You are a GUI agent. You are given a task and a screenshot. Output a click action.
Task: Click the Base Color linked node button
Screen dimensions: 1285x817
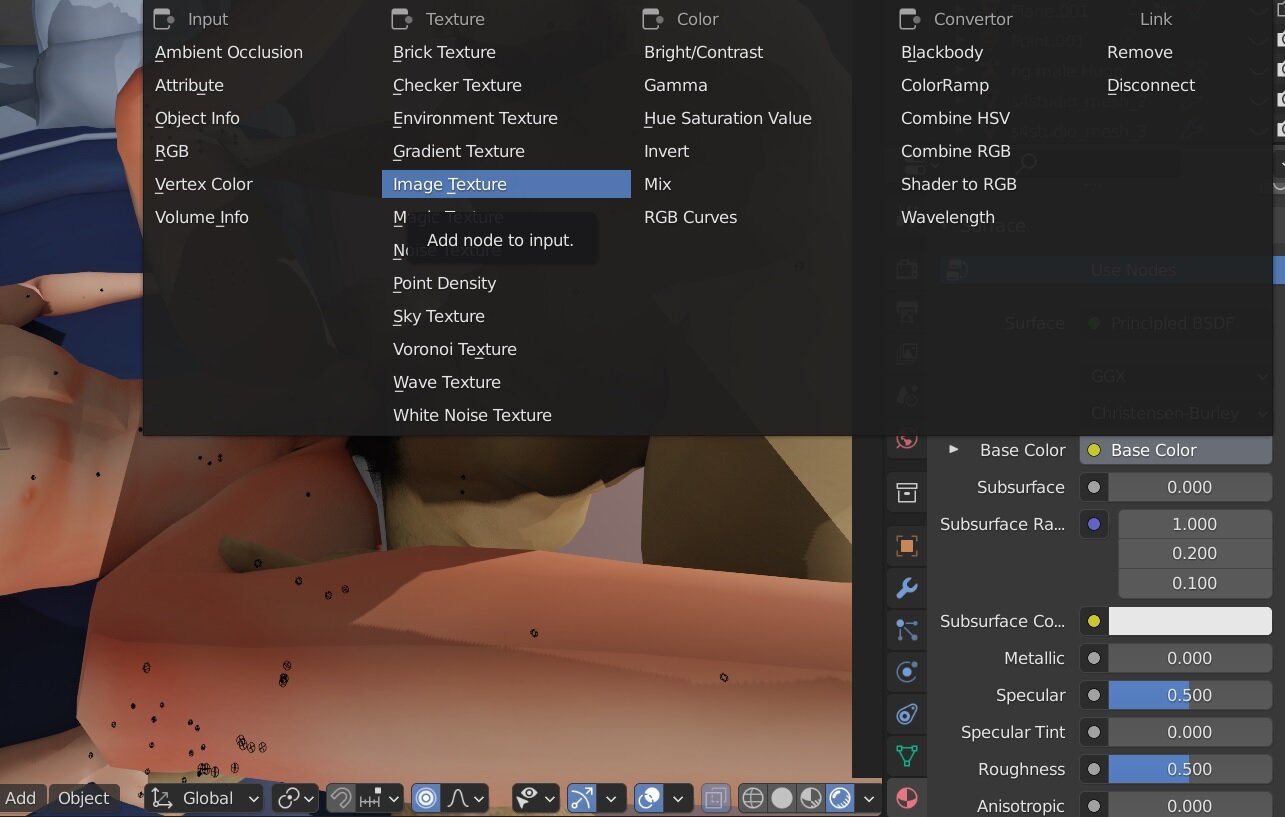[x=1175, y=450]
